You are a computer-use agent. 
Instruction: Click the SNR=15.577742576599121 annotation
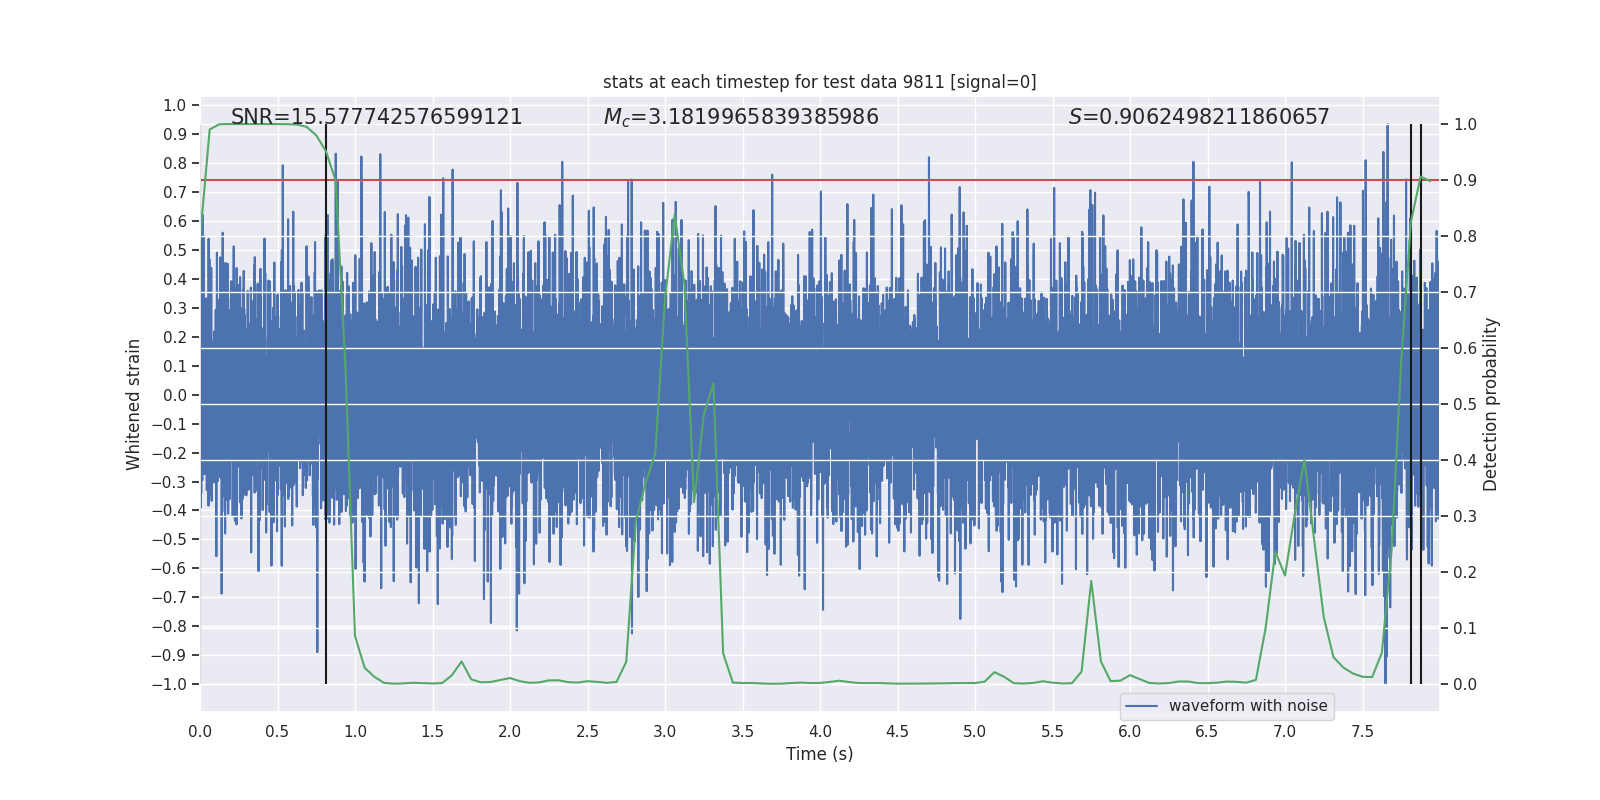[377, 117]
